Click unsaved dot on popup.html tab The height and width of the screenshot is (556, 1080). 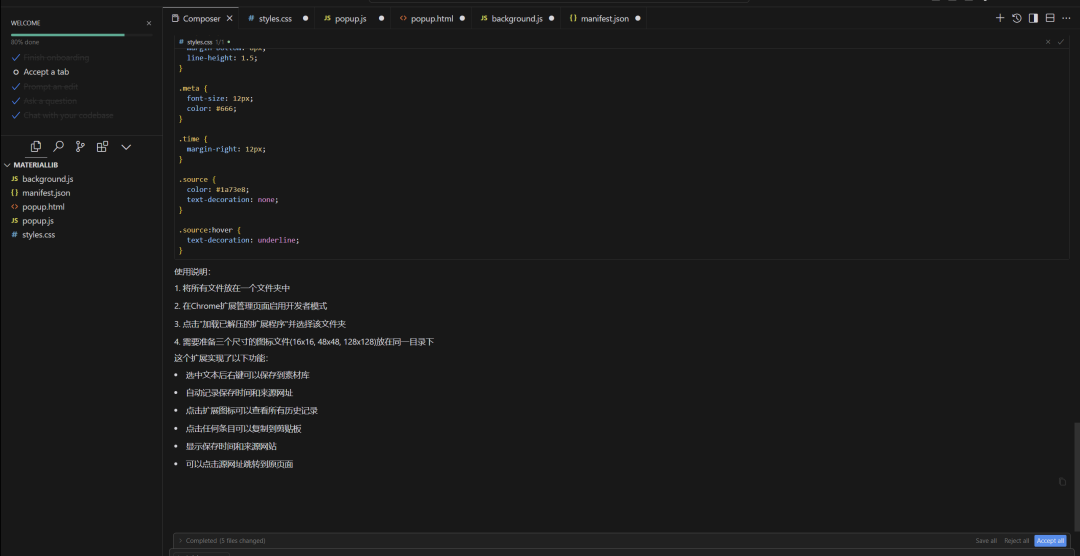461,19
